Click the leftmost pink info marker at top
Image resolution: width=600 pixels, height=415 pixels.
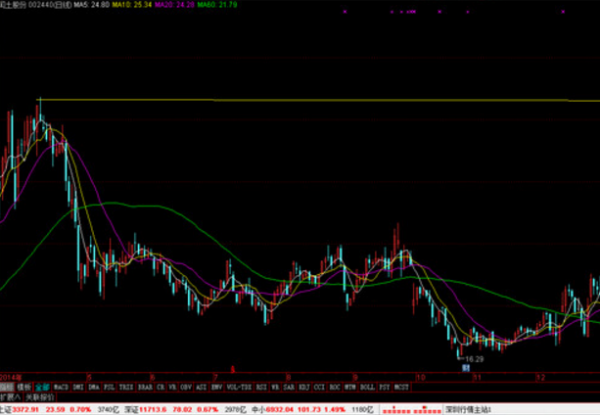pyautogui.click(x=345, y=12)
